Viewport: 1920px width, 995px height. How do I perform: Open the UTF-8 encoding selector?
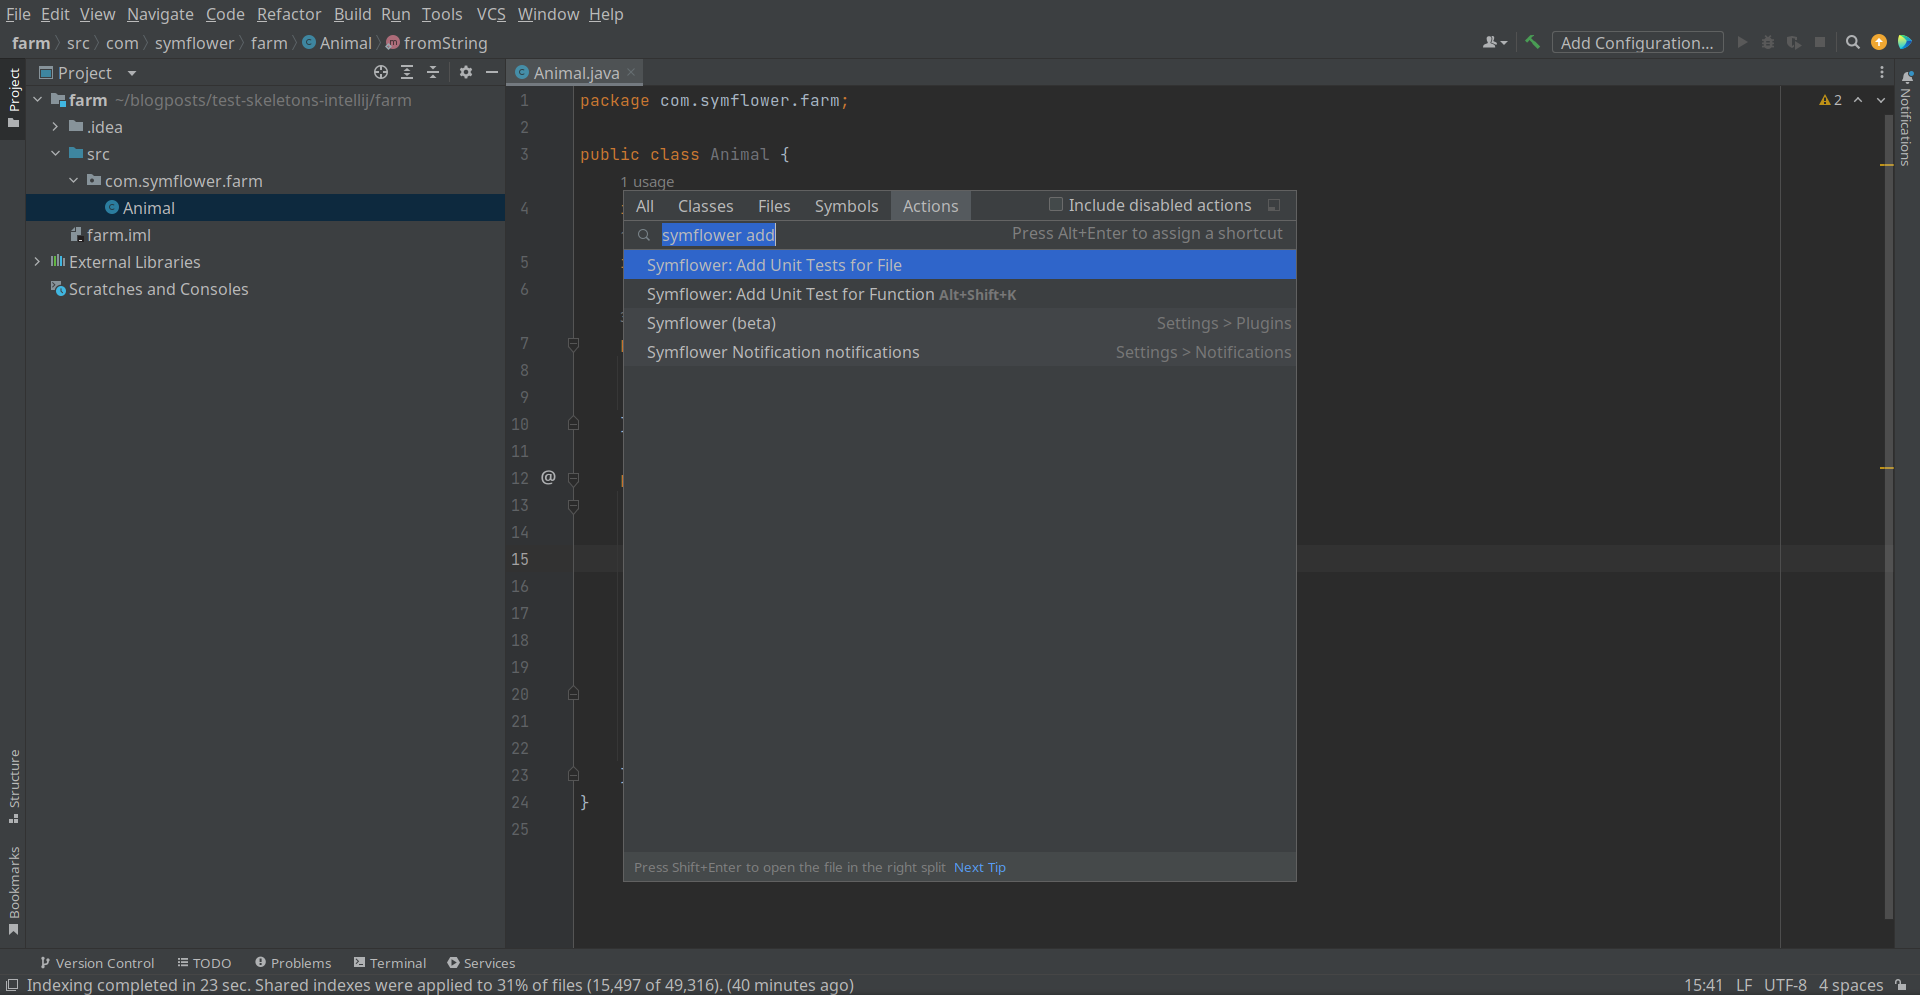(1785, 985)
